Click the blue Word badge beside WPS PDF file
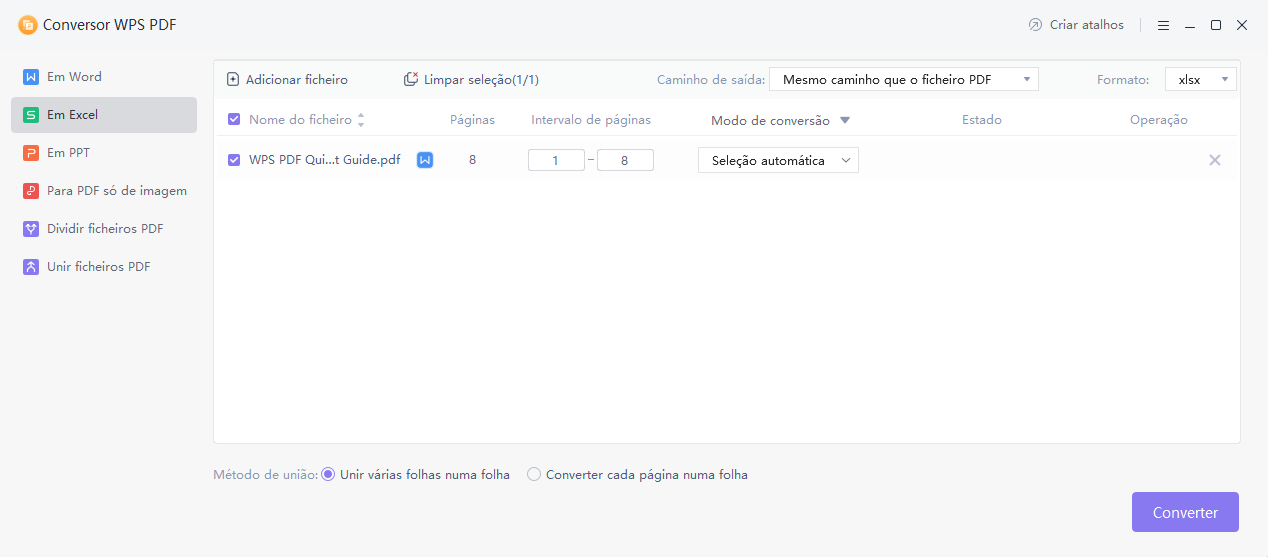The width and height of the screenshot is (1268, 557). coord(425,160)
